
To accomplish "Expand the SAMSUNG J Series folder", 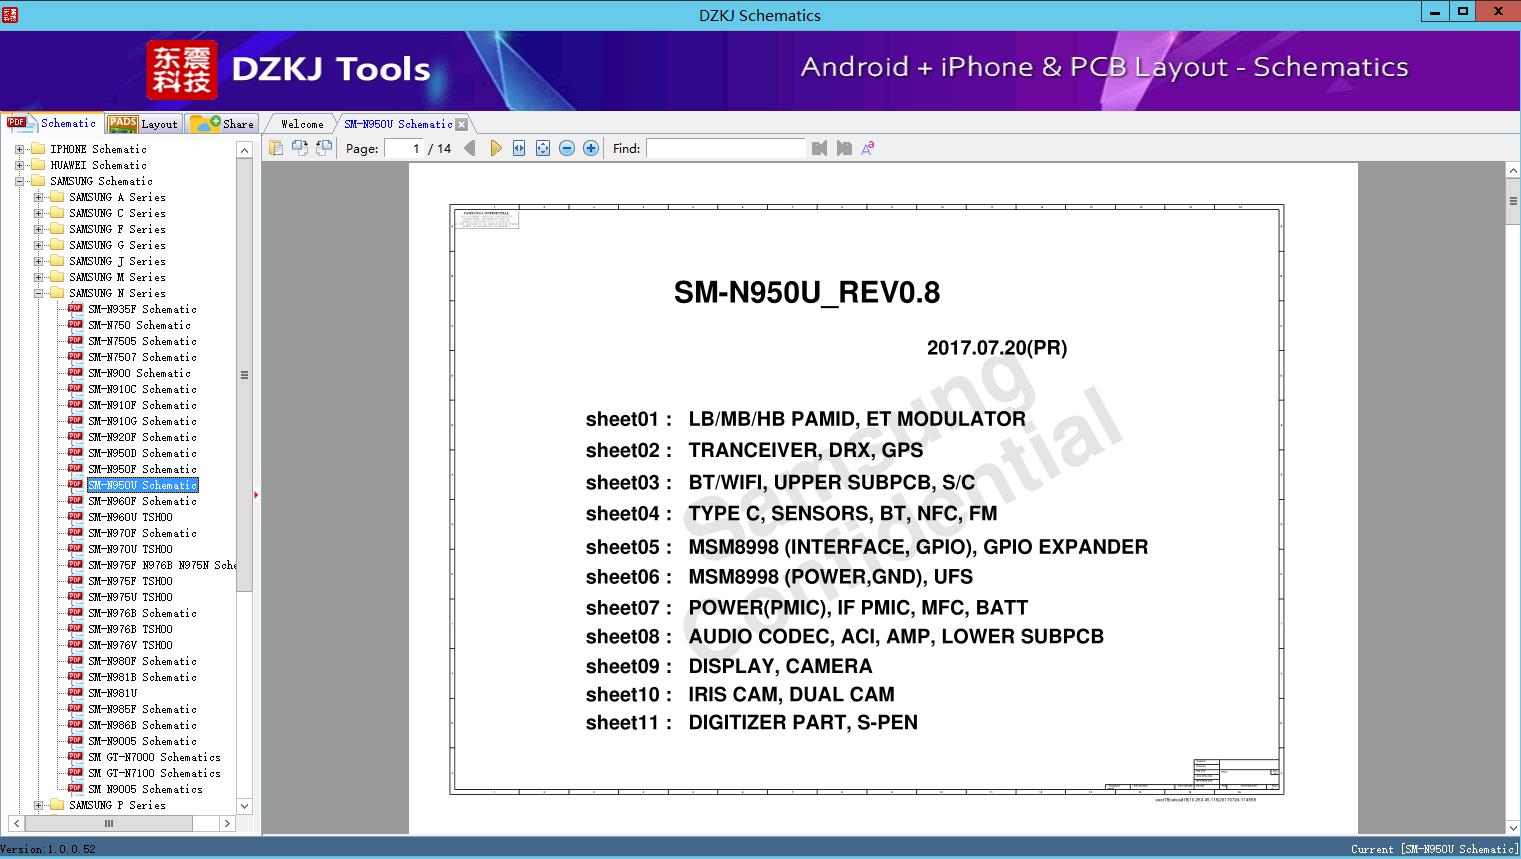I will tap(38, 261).
